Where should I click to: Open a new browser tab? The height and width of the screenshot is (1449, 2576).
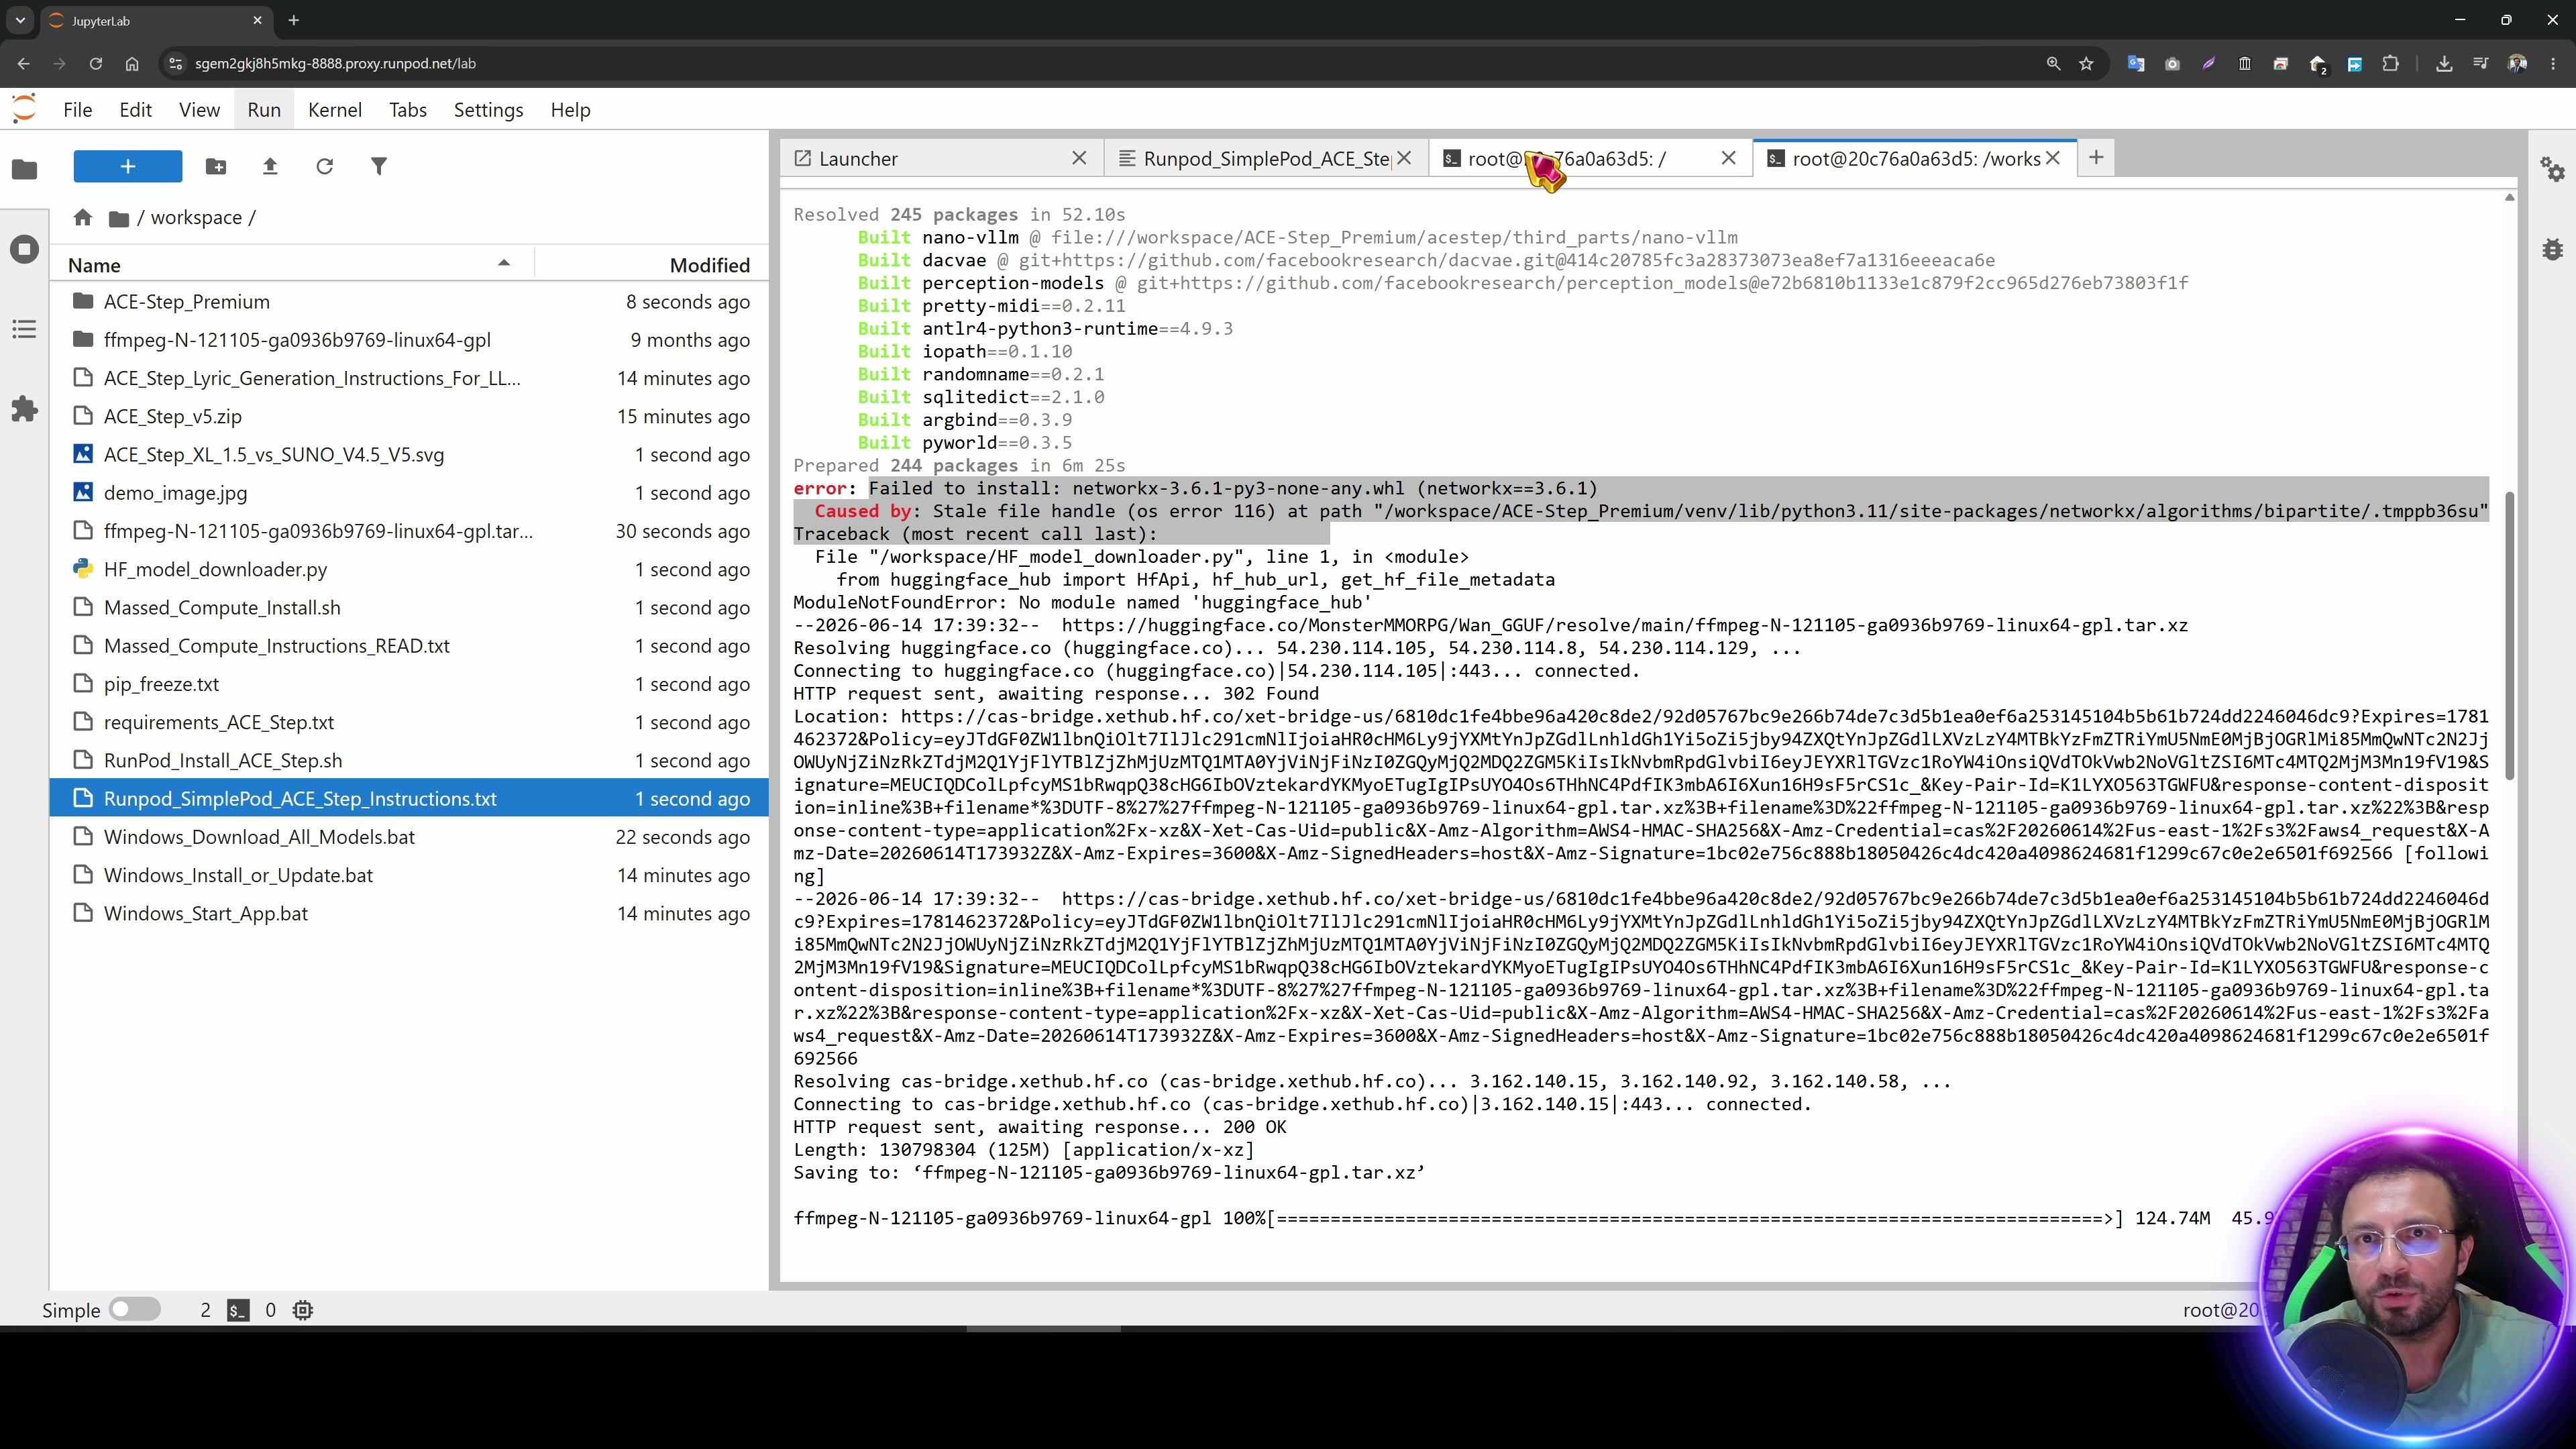[x=294, y=20]
